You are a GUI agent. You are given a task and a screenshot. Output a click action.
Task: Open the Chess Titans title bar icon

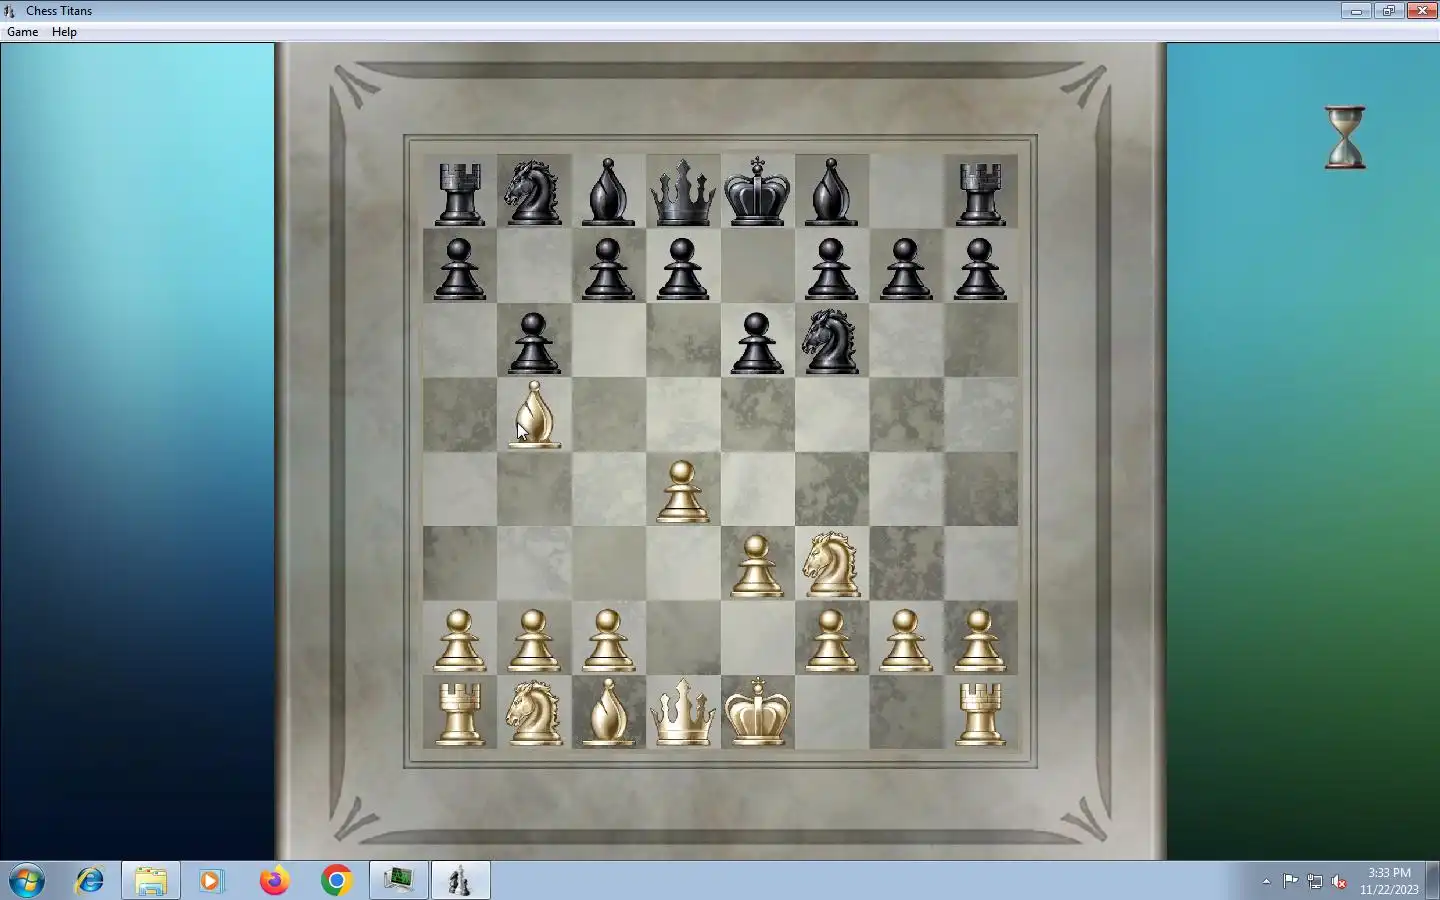coord(10,11)
